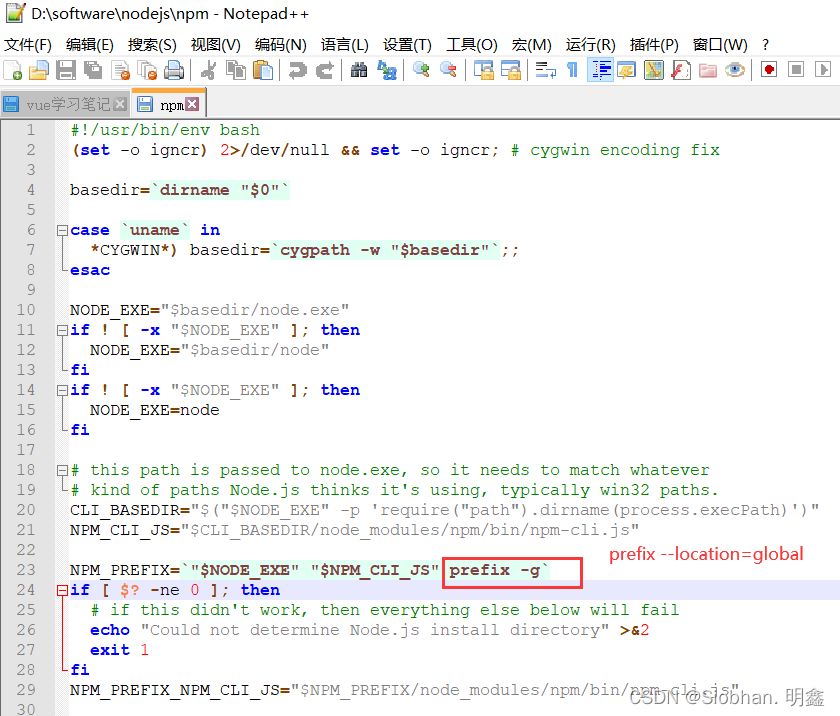Click the New file toolbar icon
This screenshot has width=840, height=716.
(13, 70)
